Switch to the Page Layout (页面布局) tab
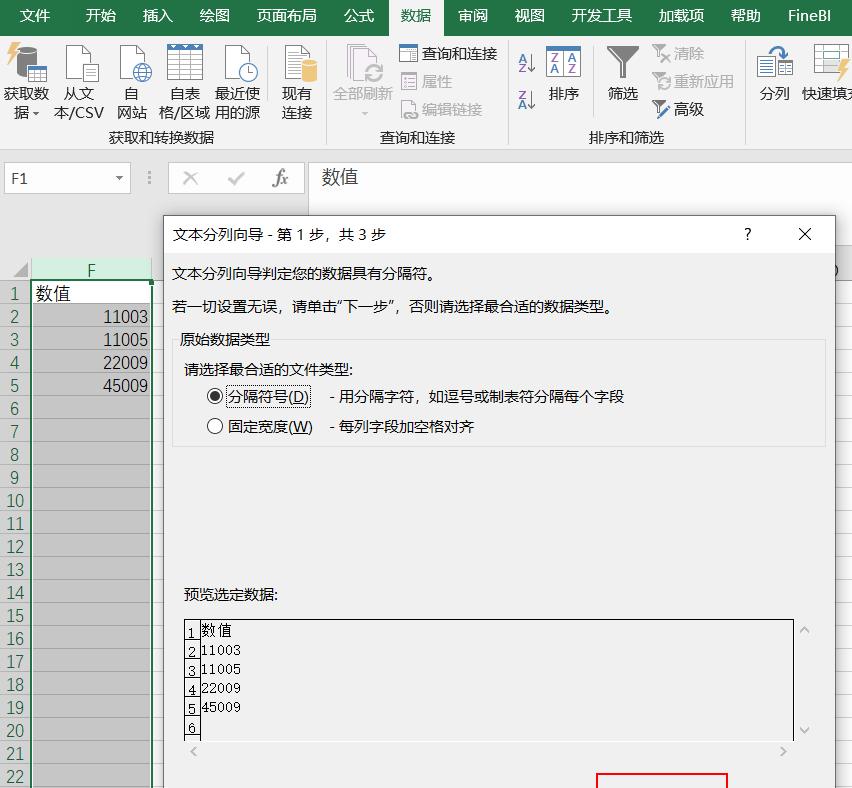Image resolution: width=852 pixels, height=788 pixels. coord(286,16)
